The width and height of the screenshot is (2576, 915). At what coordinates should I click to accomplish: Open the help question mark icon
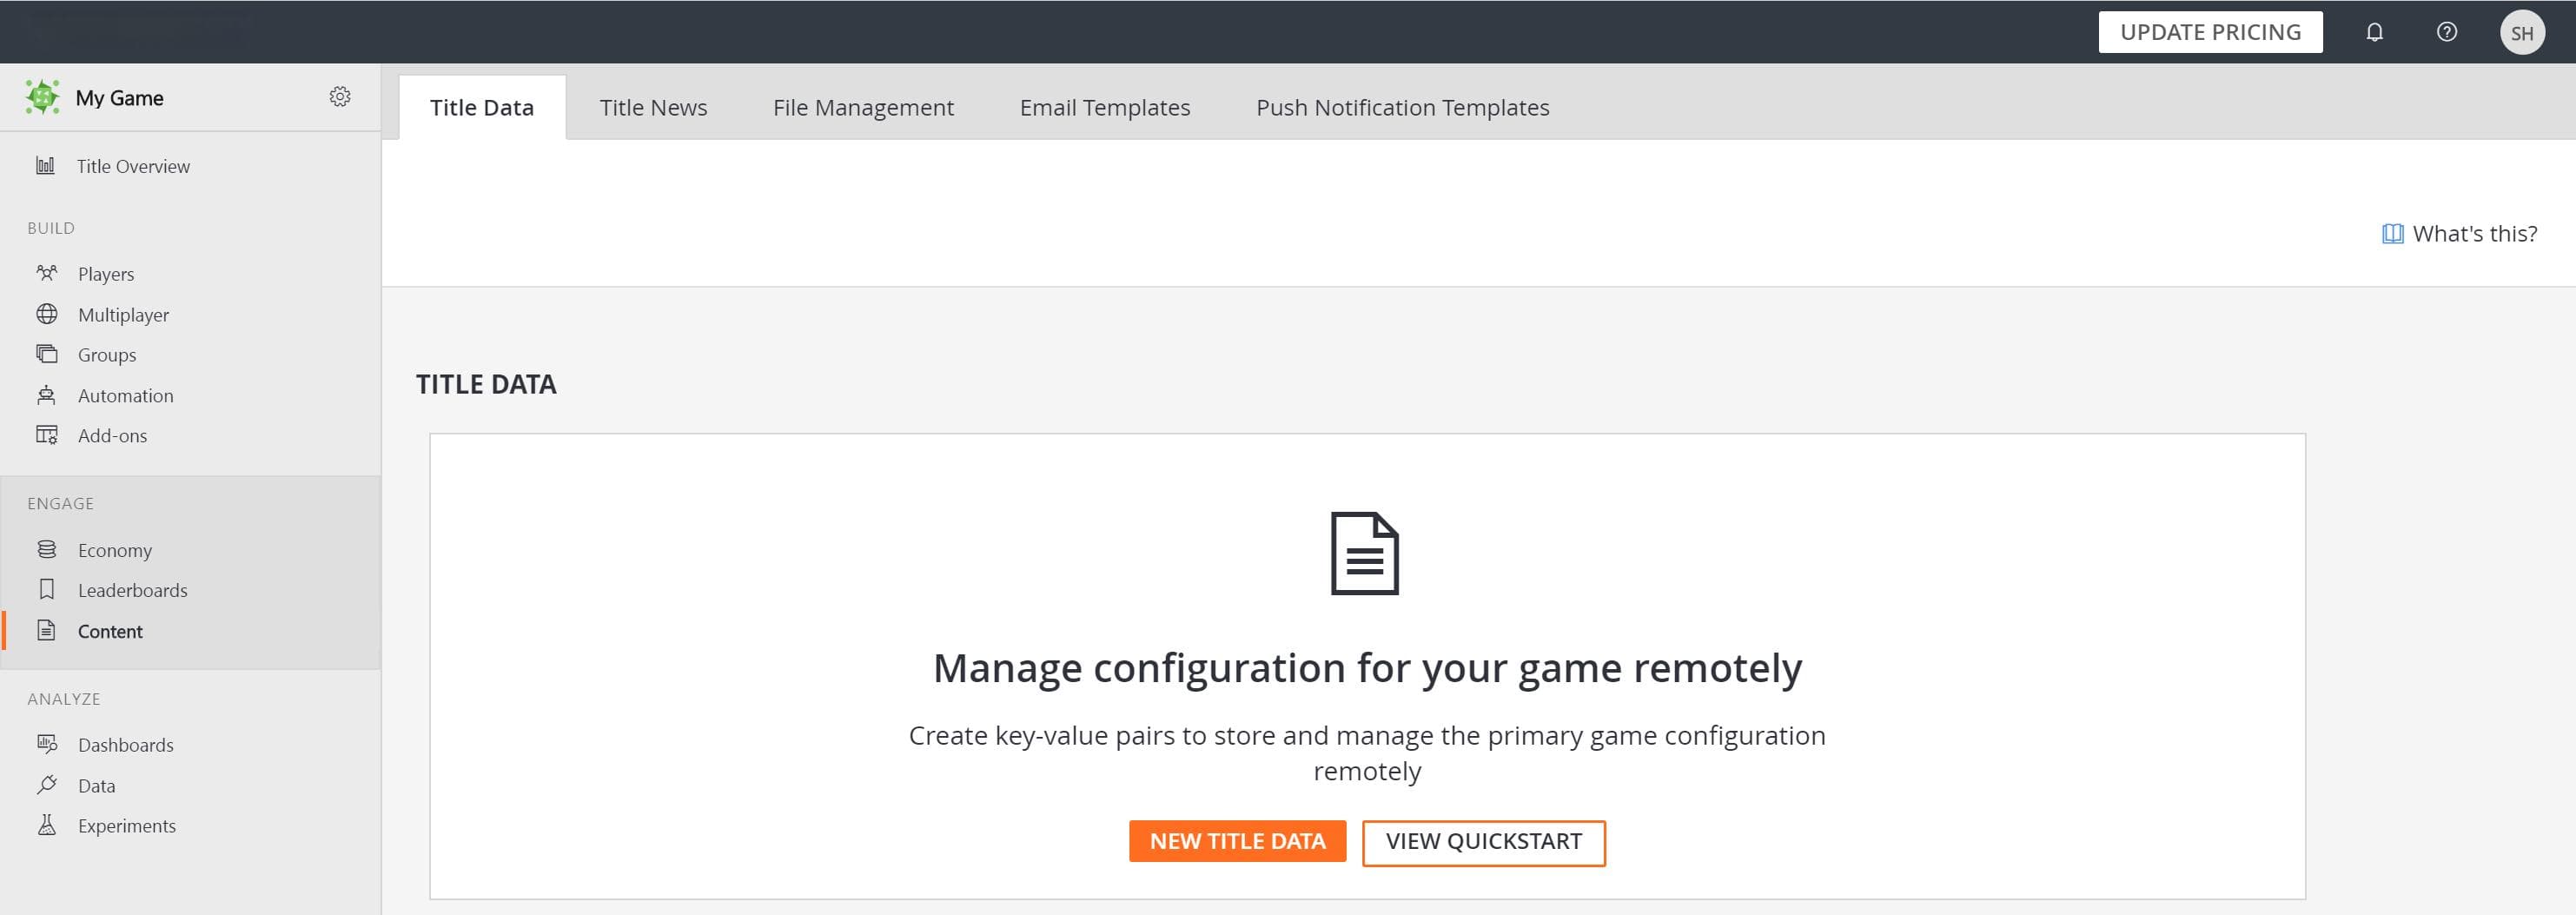pos(2446,32)
